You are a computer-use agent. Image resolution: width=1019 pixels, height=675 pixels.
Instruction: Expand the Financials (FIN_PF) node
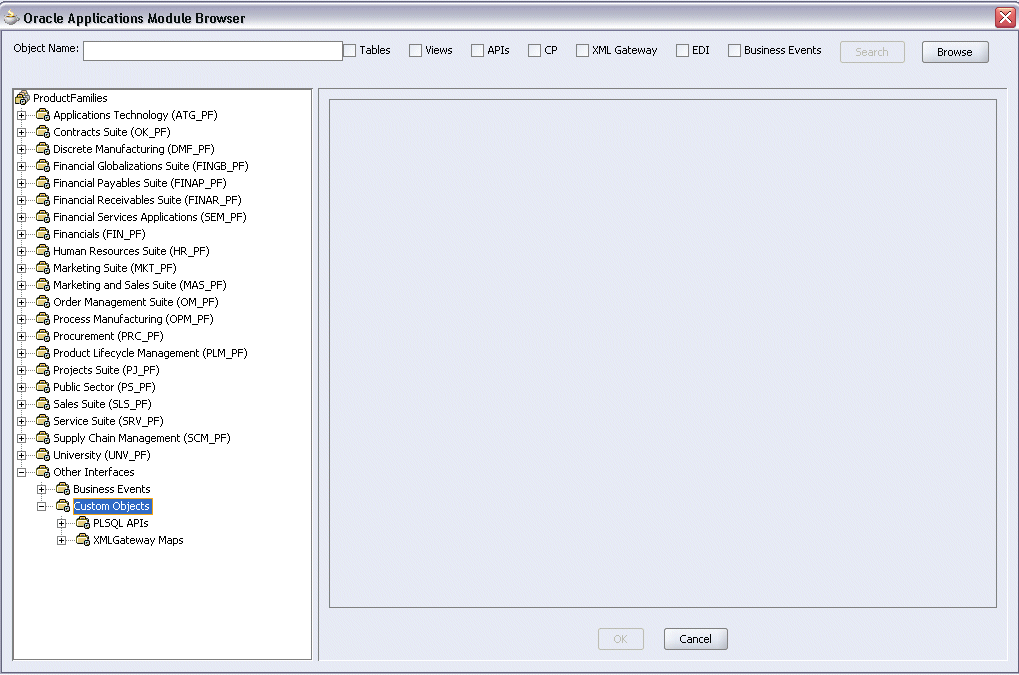(21, 235)
